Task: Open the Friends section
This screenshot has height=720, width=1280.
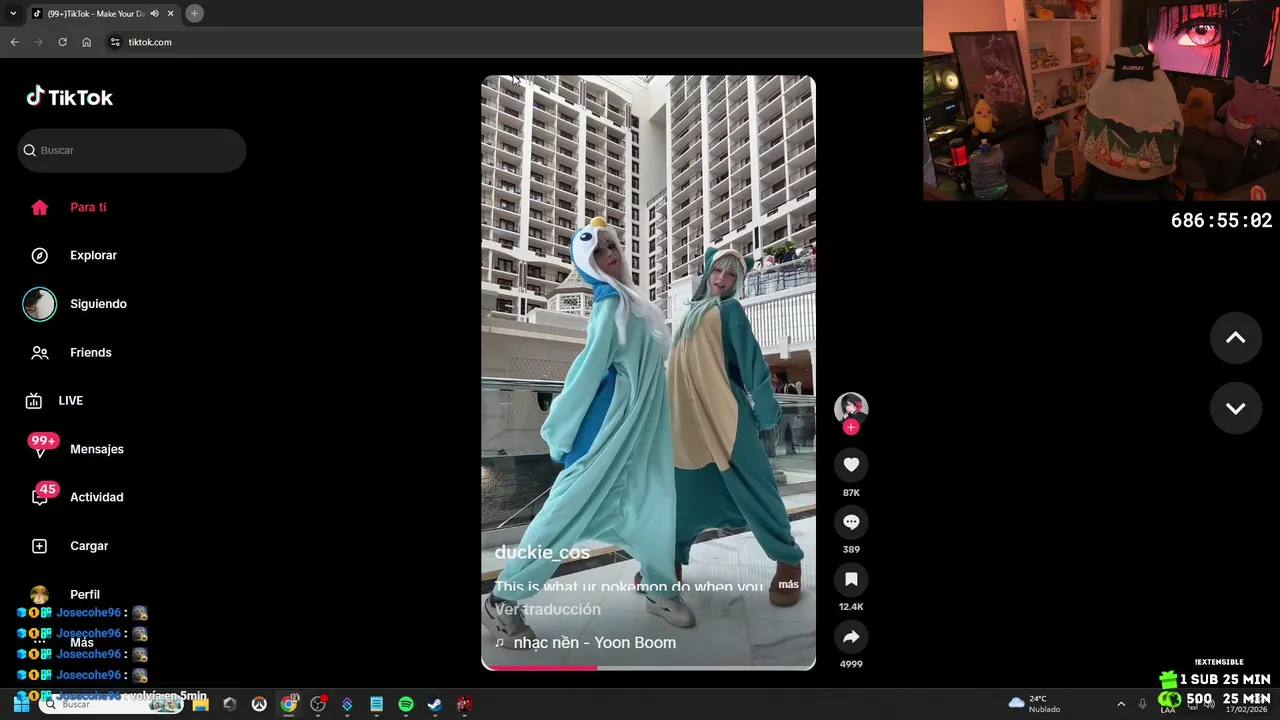Action: [x=90, y=352]
